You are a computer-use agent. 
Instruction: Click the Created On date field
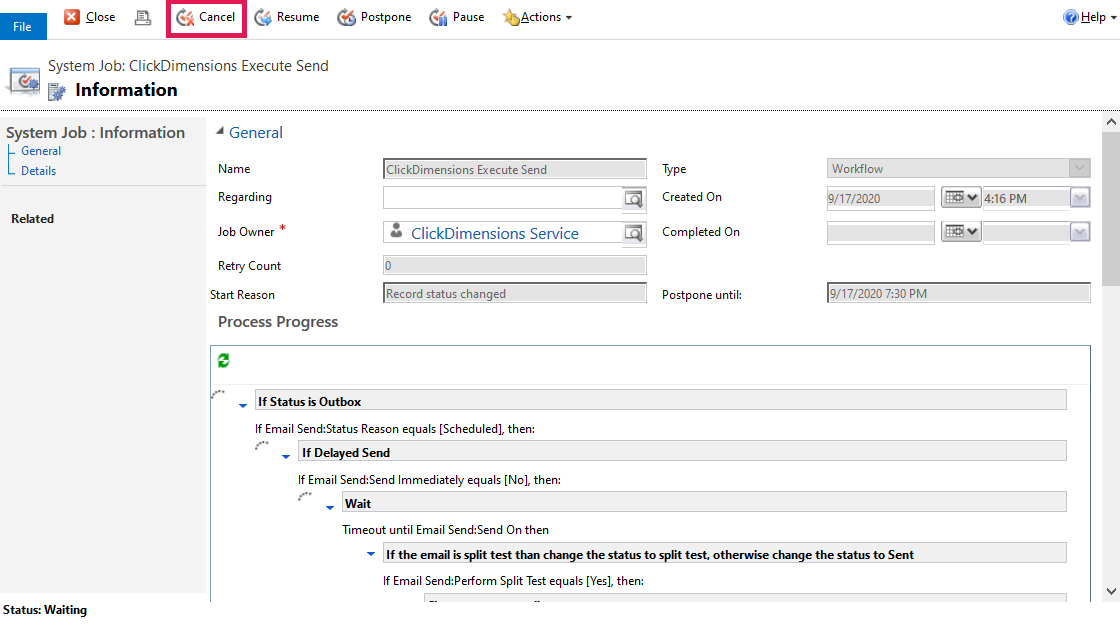tap(880, 199)
